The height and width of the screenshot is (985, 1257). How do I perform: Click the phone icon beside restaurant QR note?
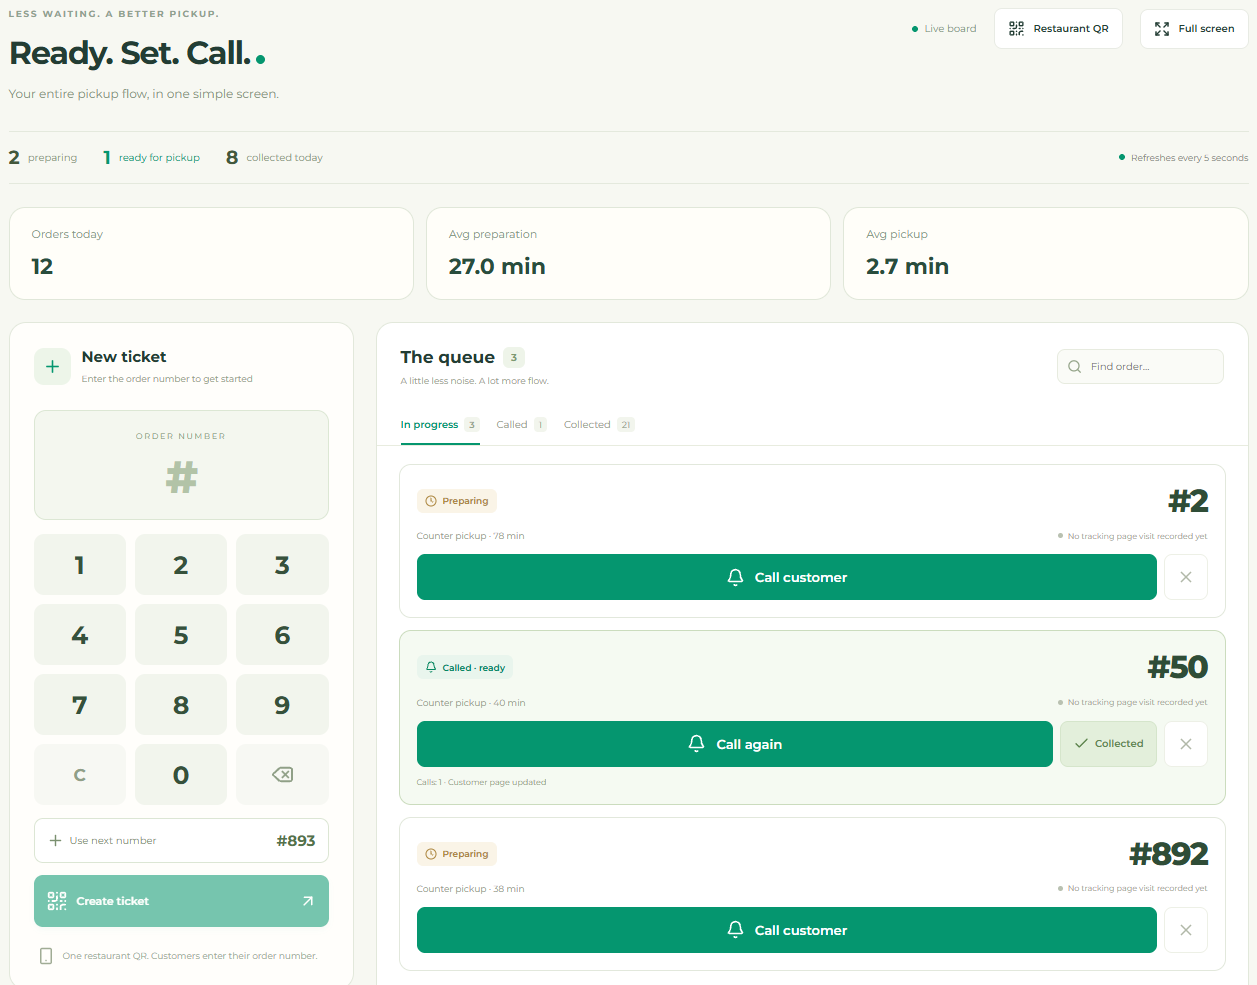pos(46,956)
